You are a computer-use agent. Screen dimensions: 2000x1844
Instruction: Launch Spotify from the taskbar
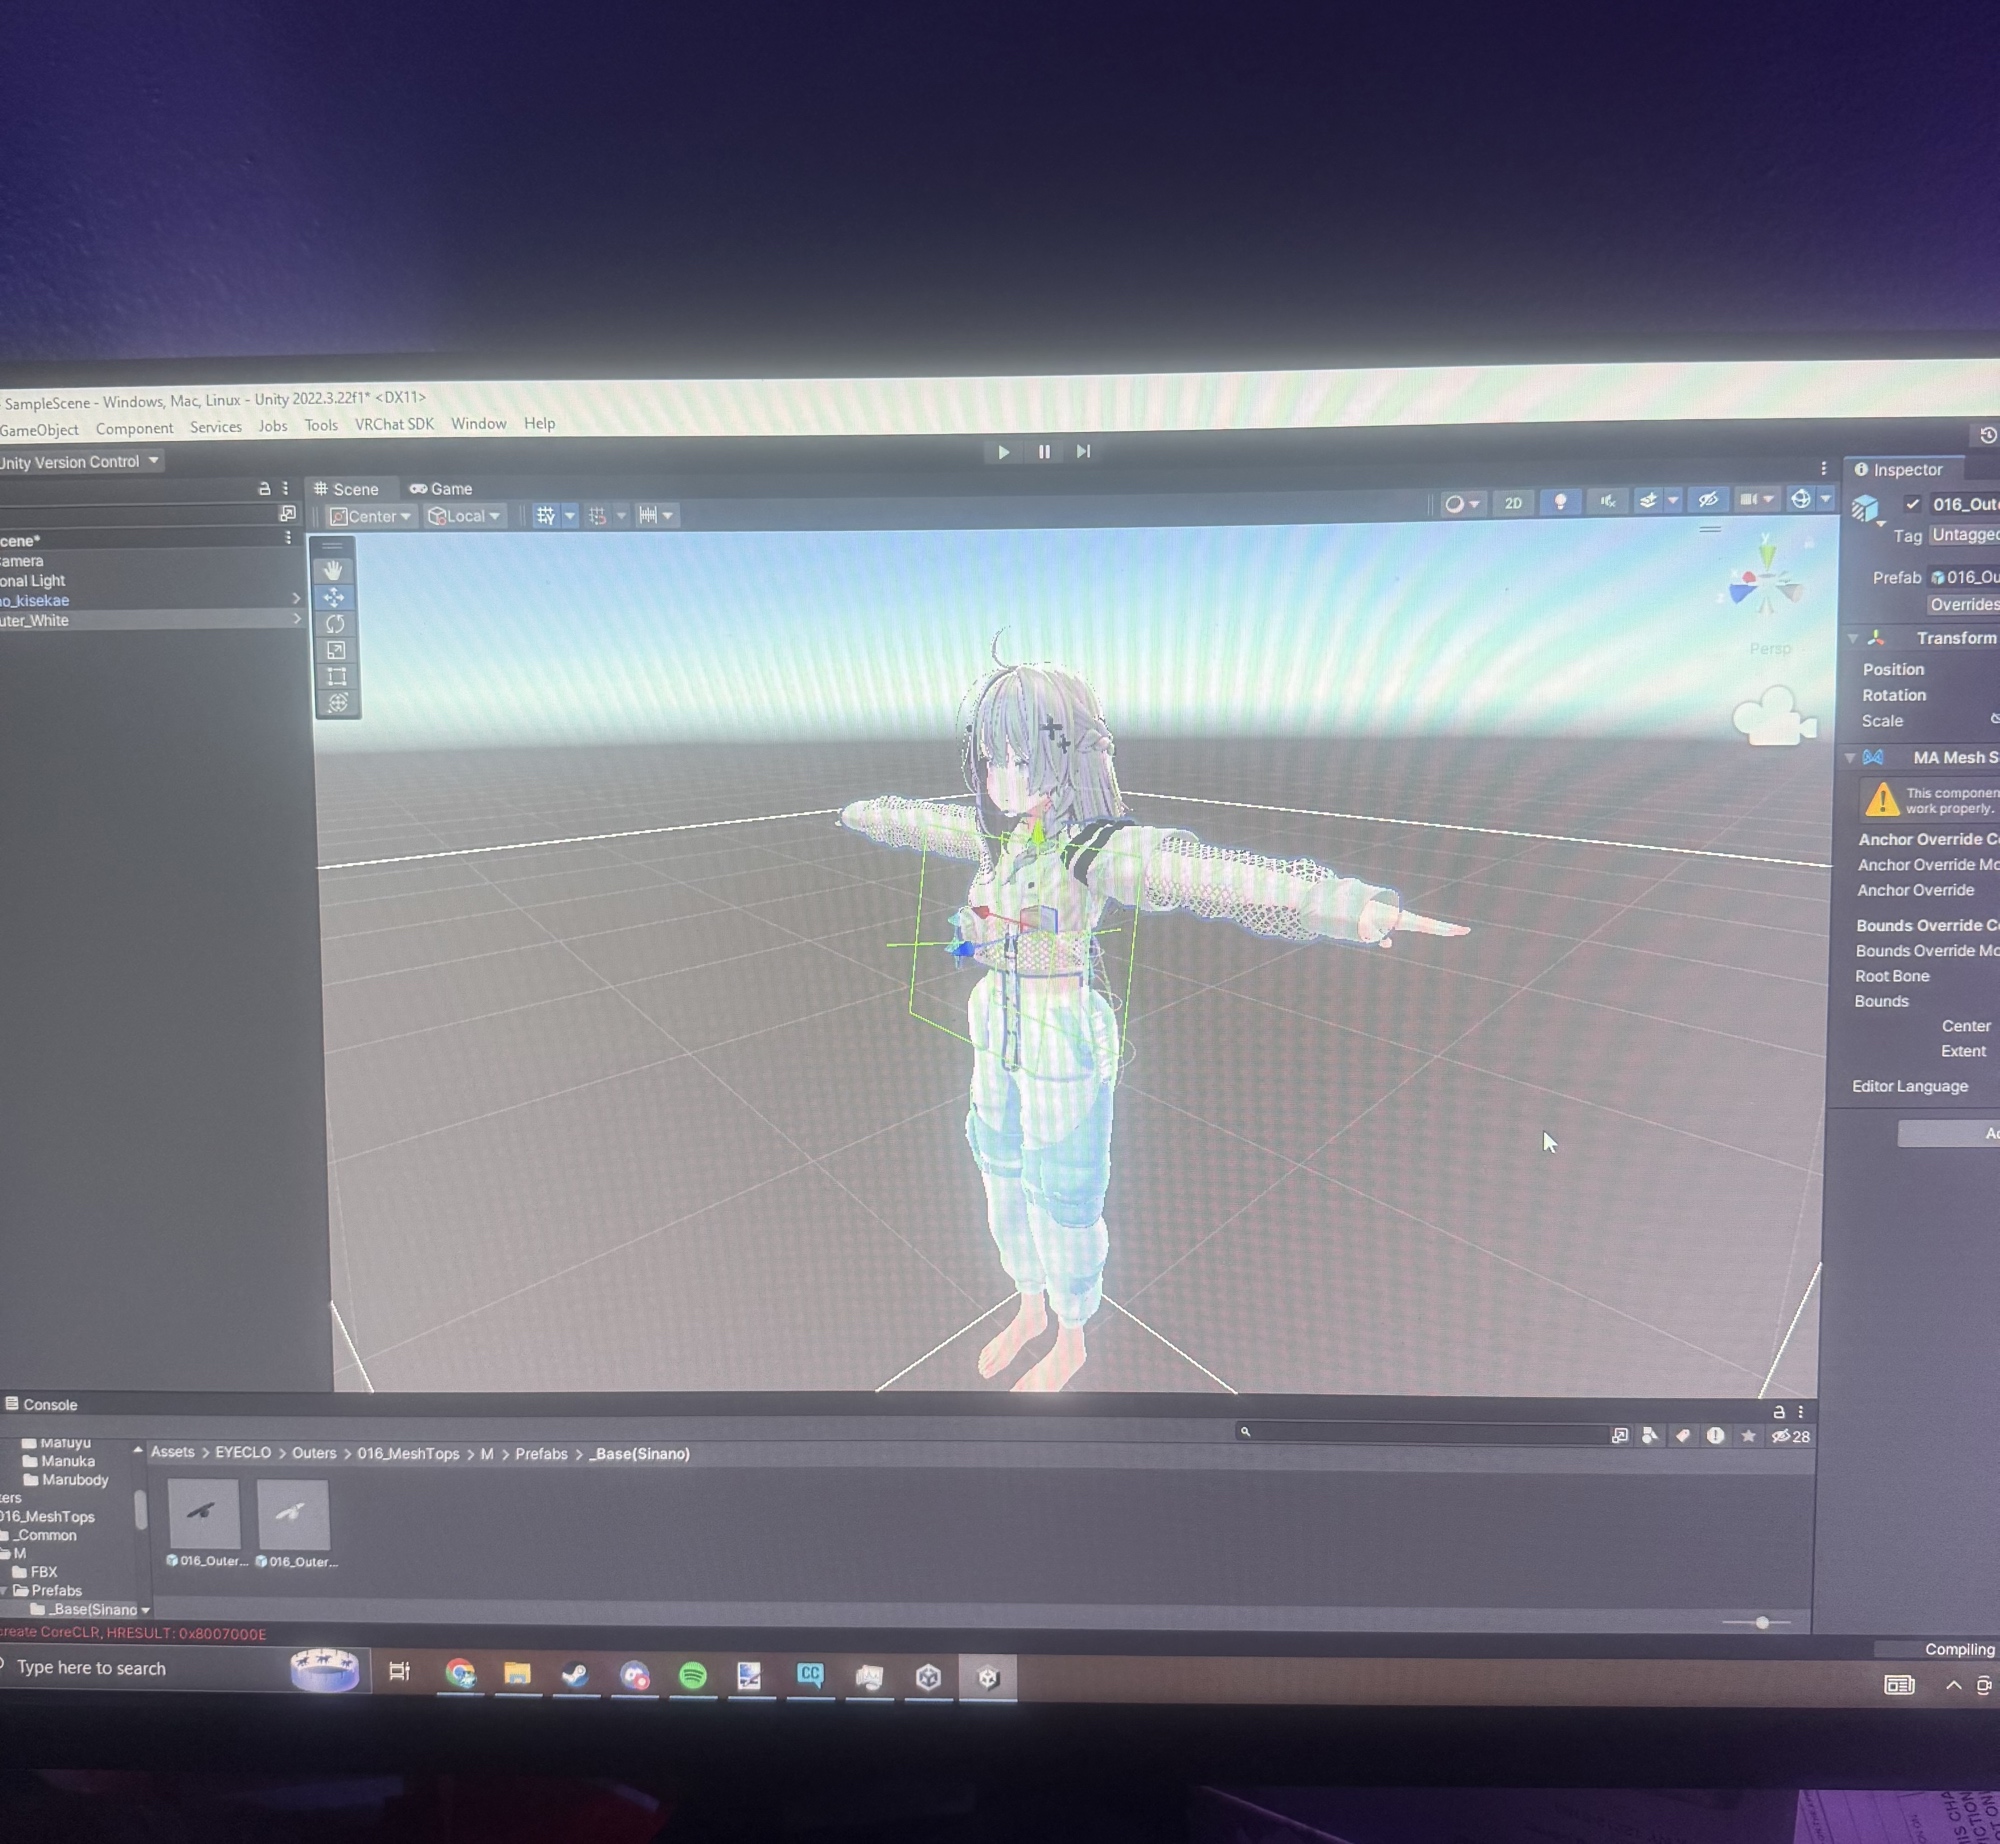click(x=692, y=1675)
